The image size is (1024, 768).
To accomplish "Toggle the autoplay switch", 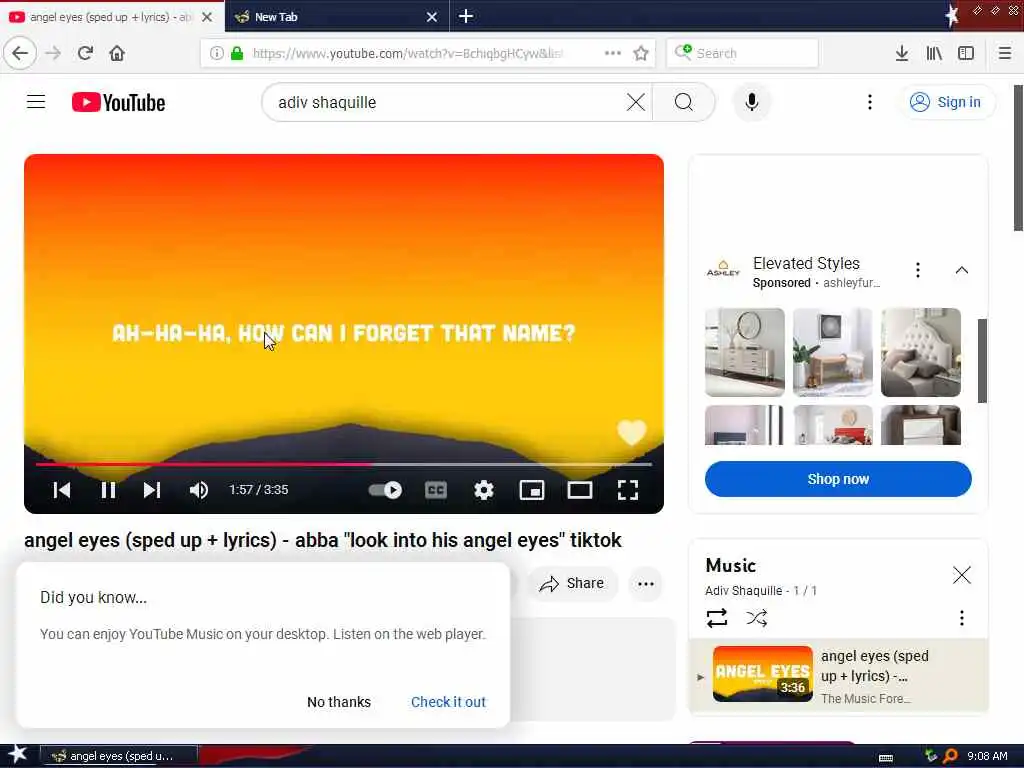I will point(385,490).
